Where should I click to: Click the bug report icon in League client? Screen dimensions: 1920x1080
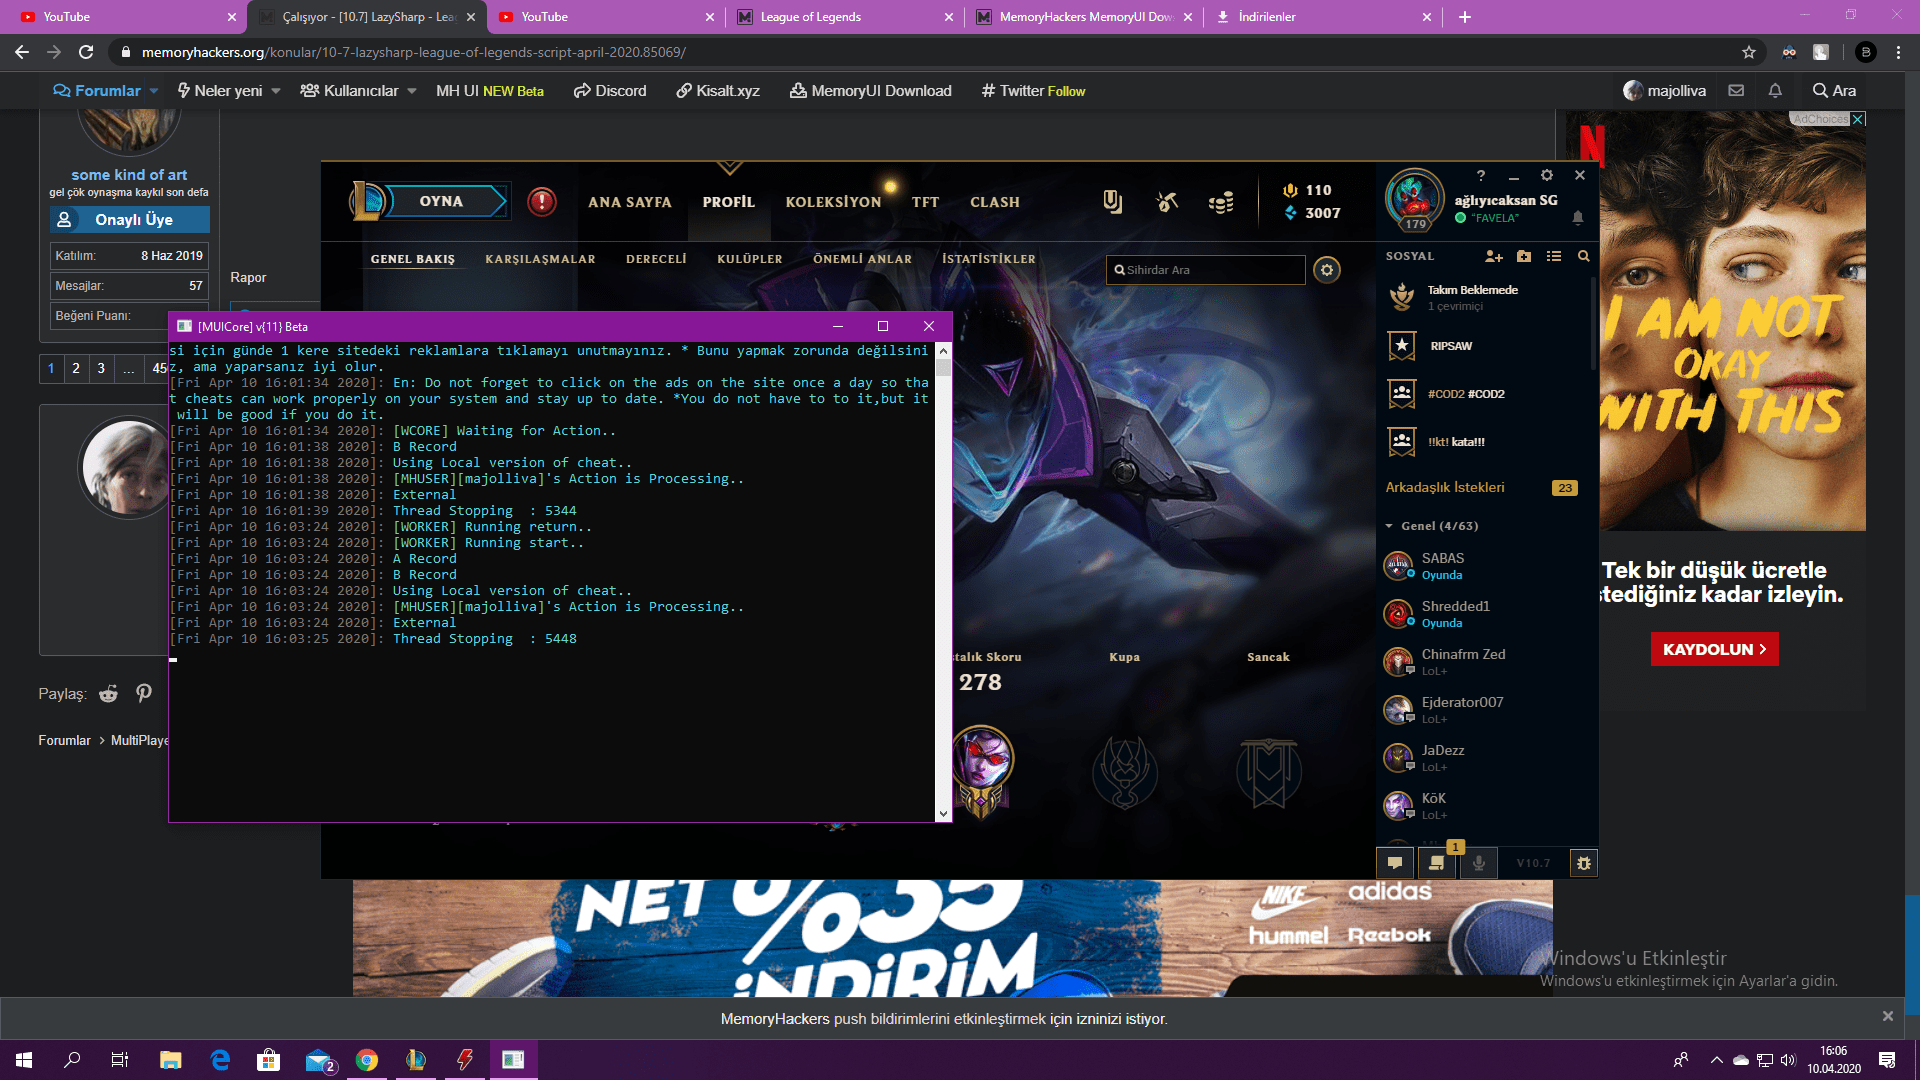[1584, 863]
